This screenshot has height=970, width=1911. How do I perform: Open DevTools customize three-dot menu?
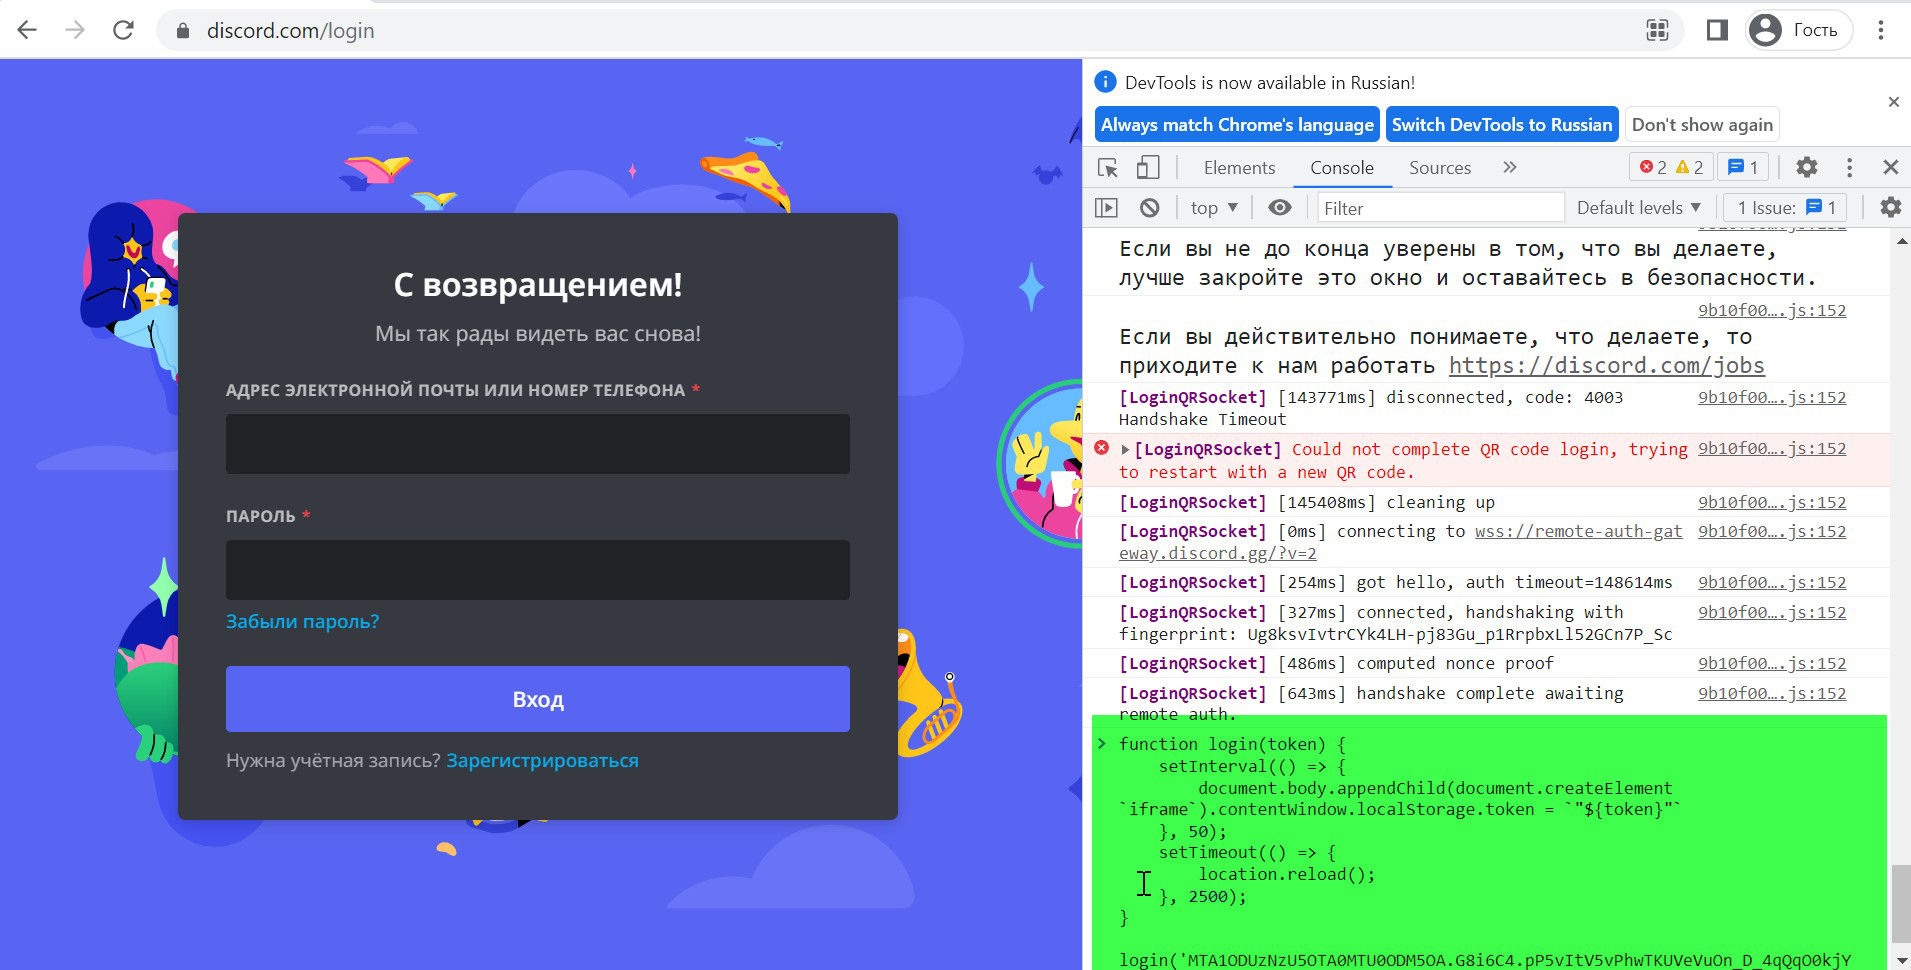click(x=1849, y=167)
